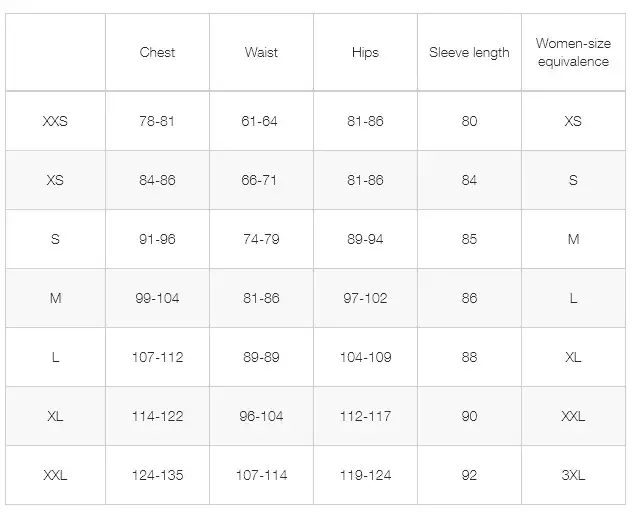Click hips value 112-117

point(365,416)
